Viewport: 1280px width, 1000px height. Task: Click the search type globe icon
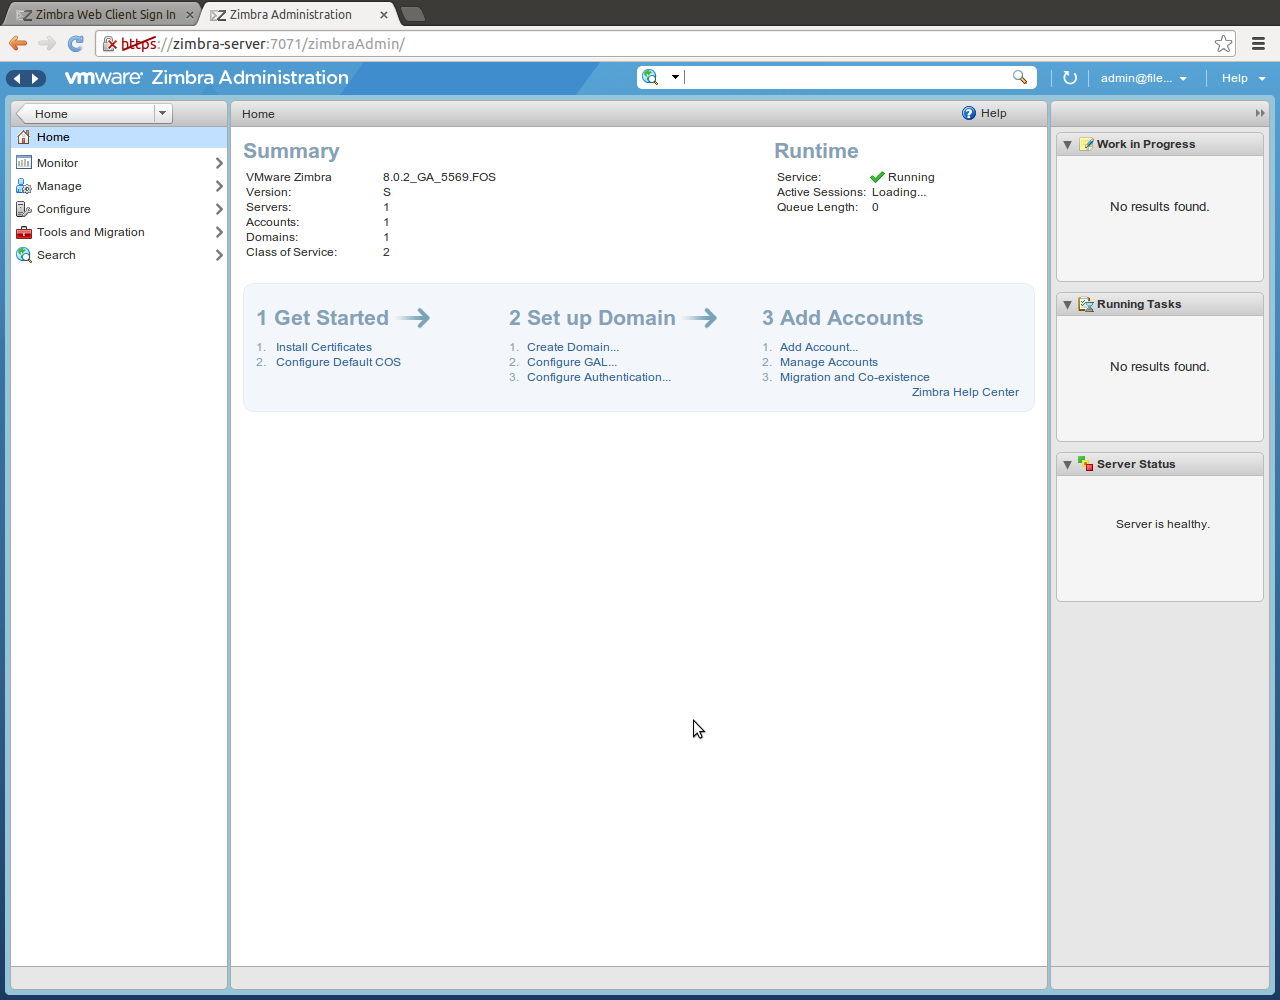[x=651, y=77]
